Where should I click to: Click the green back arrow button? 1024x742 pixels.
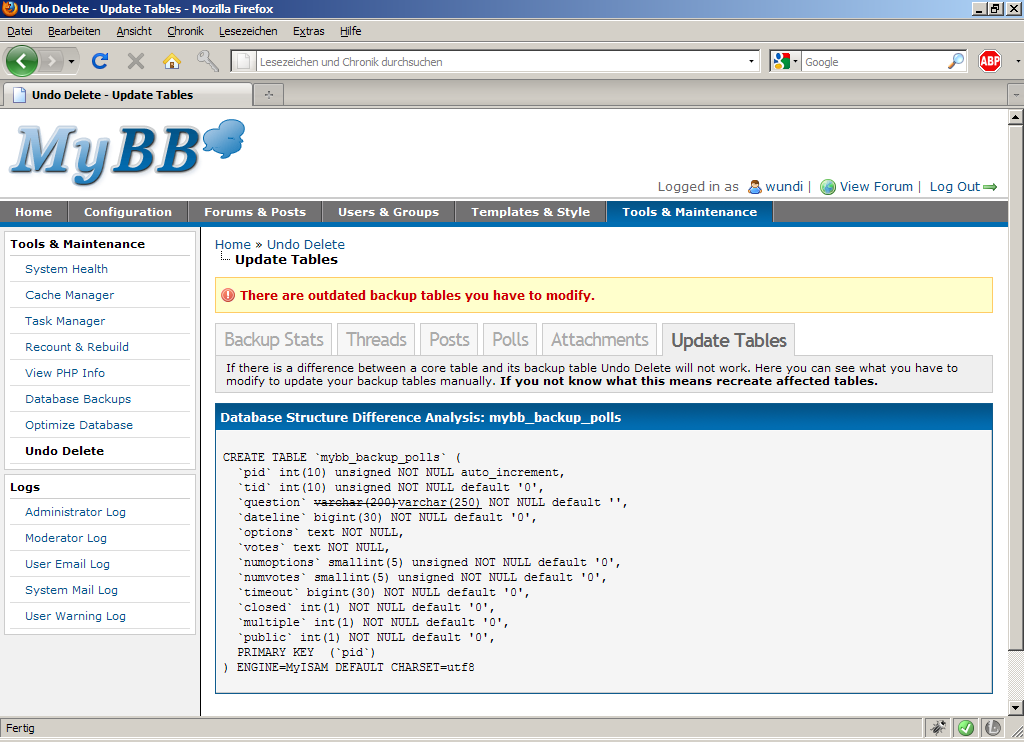22,61
